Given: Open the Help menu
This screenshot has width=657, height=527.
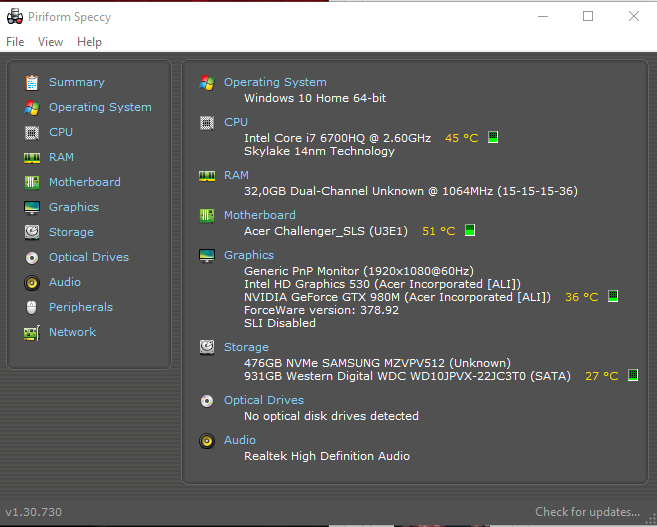Looking at the screenshot, I should [x=89, y=42].
